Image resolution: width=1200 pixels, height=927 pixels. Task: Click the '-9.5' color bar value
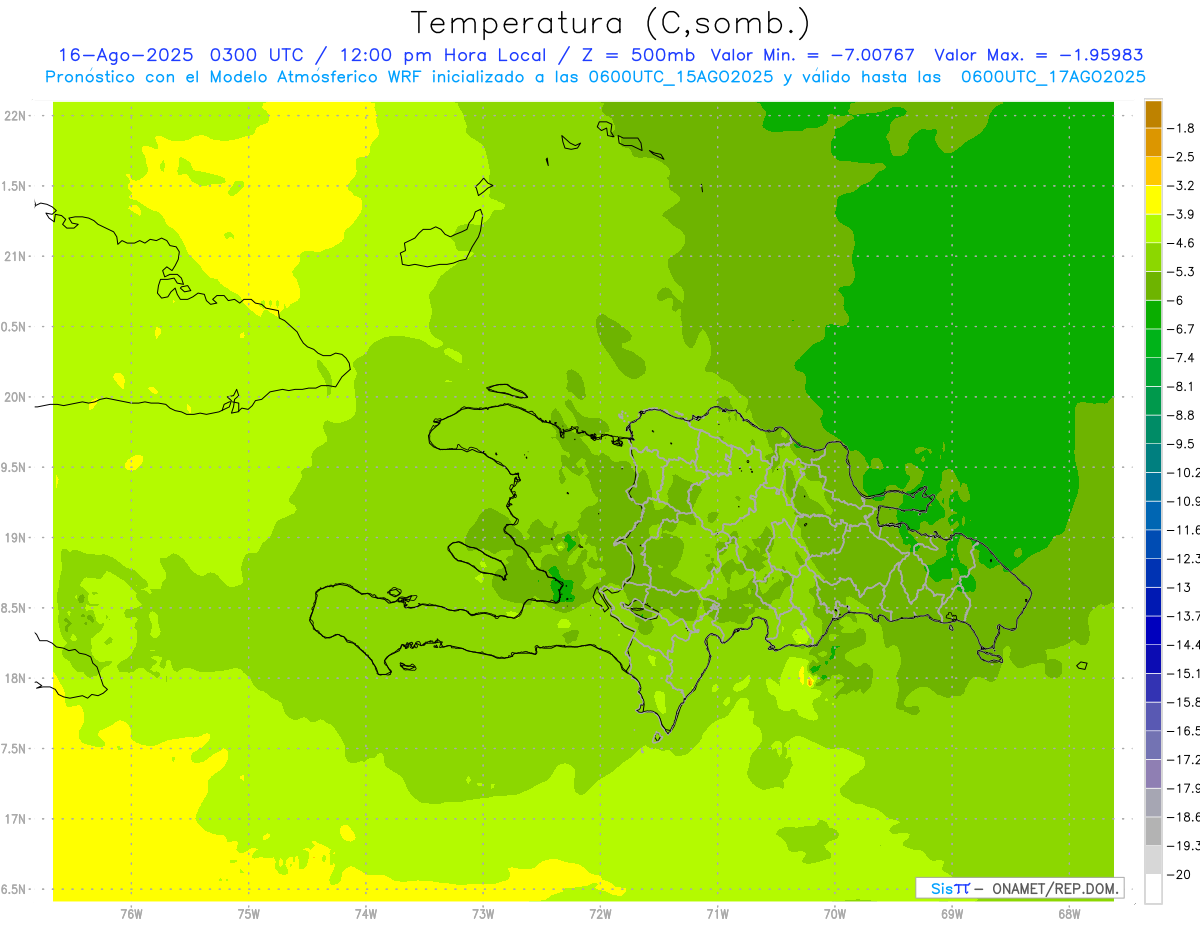(1182, 444)
